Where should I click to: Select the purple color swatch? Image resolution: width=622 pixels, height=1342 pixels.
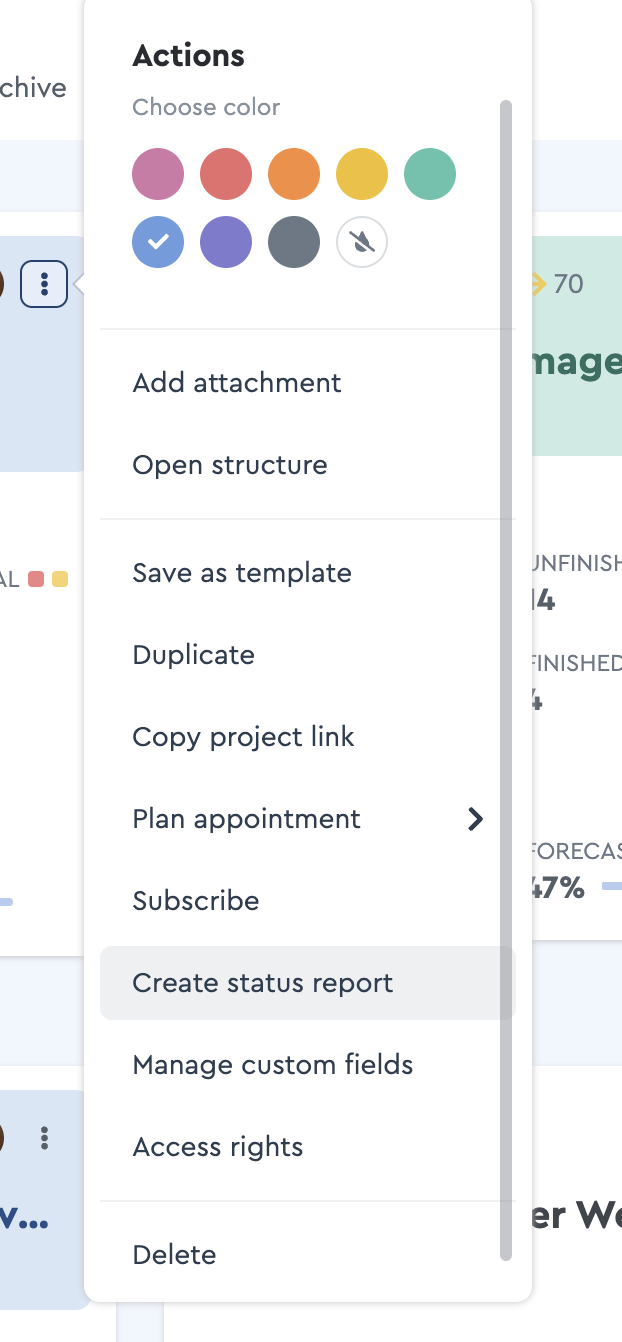(x=226, y=242)
